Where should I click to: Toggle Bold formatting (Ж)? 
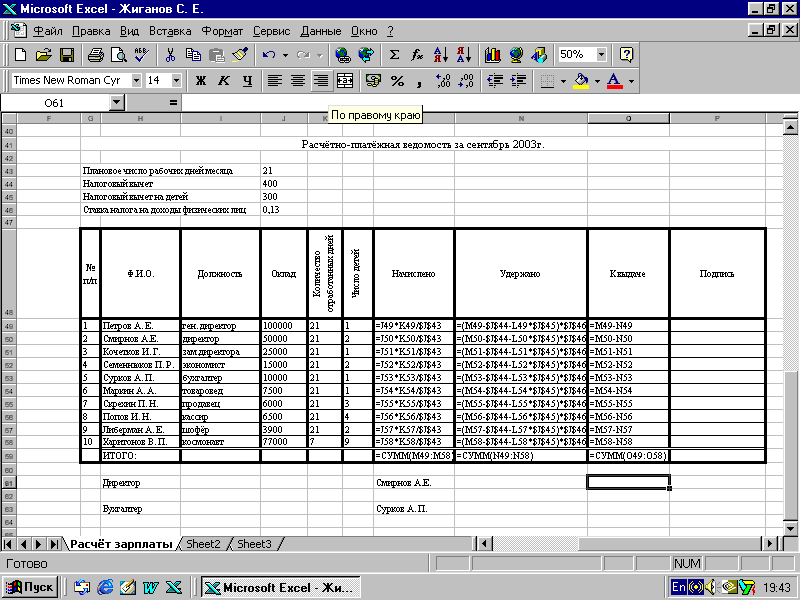[x=200, y=80]
